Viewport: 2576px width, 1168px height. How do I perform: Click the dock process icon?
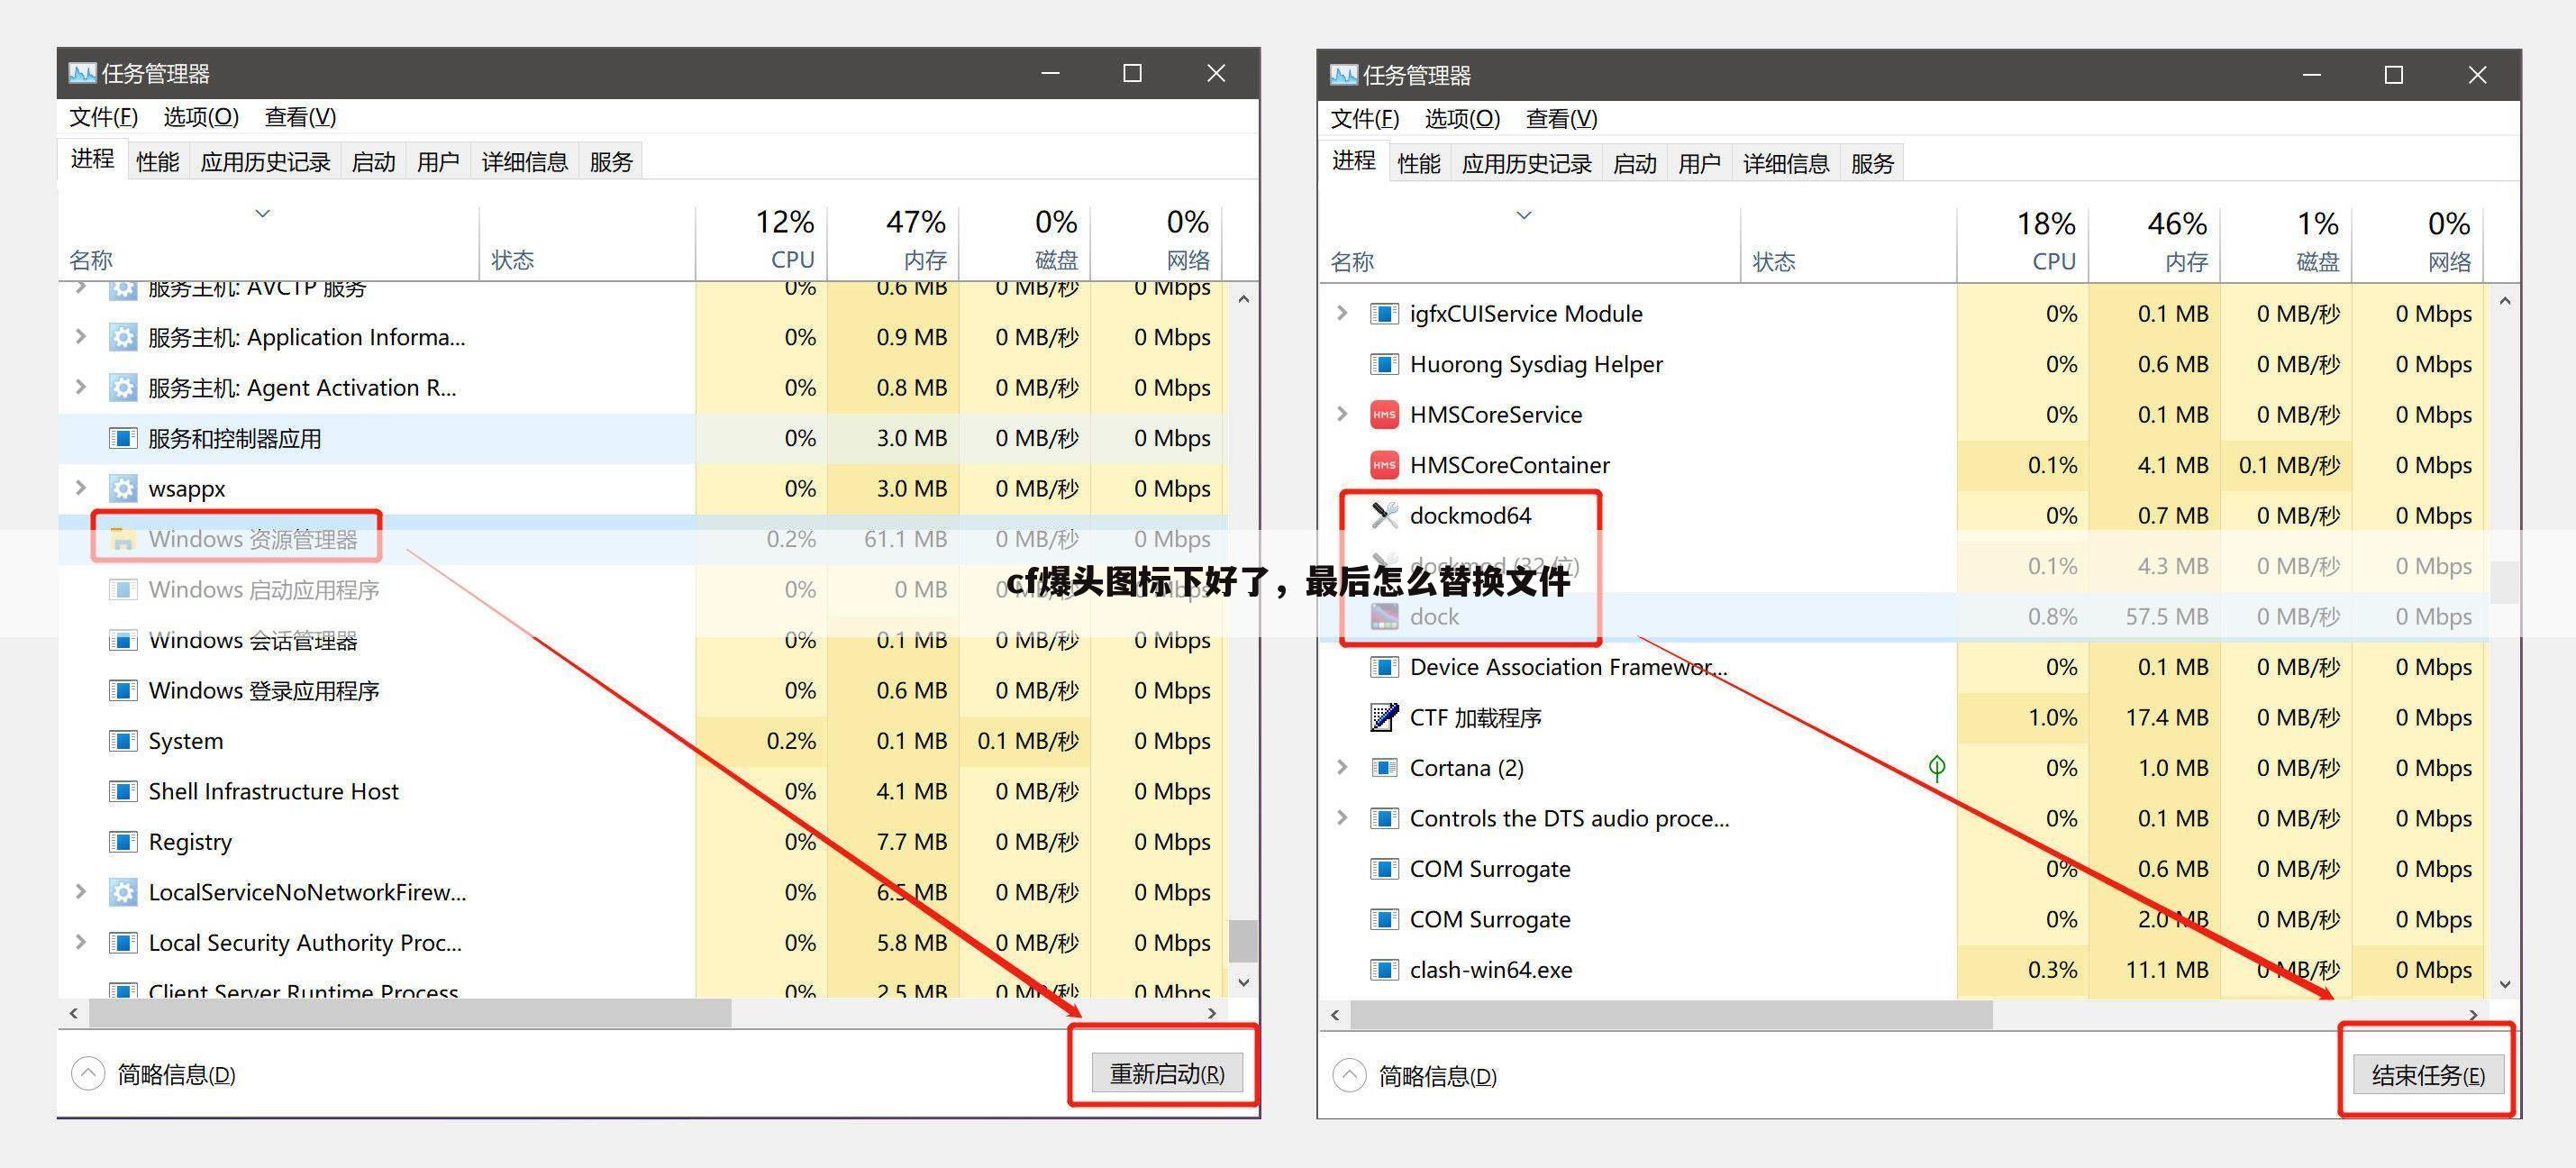point(1383,616)
